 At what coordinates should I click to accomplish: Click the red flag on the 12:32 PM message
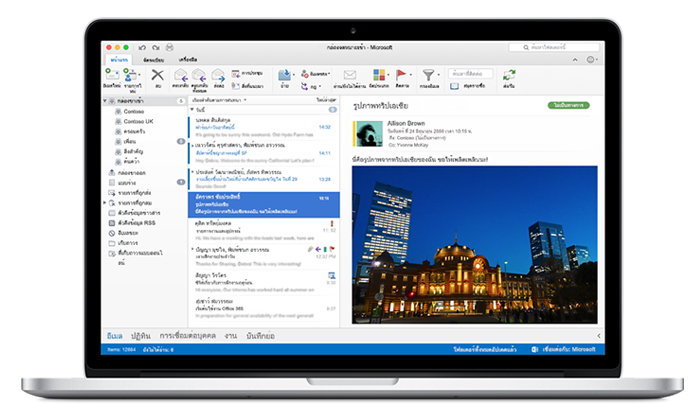point(333,249)
